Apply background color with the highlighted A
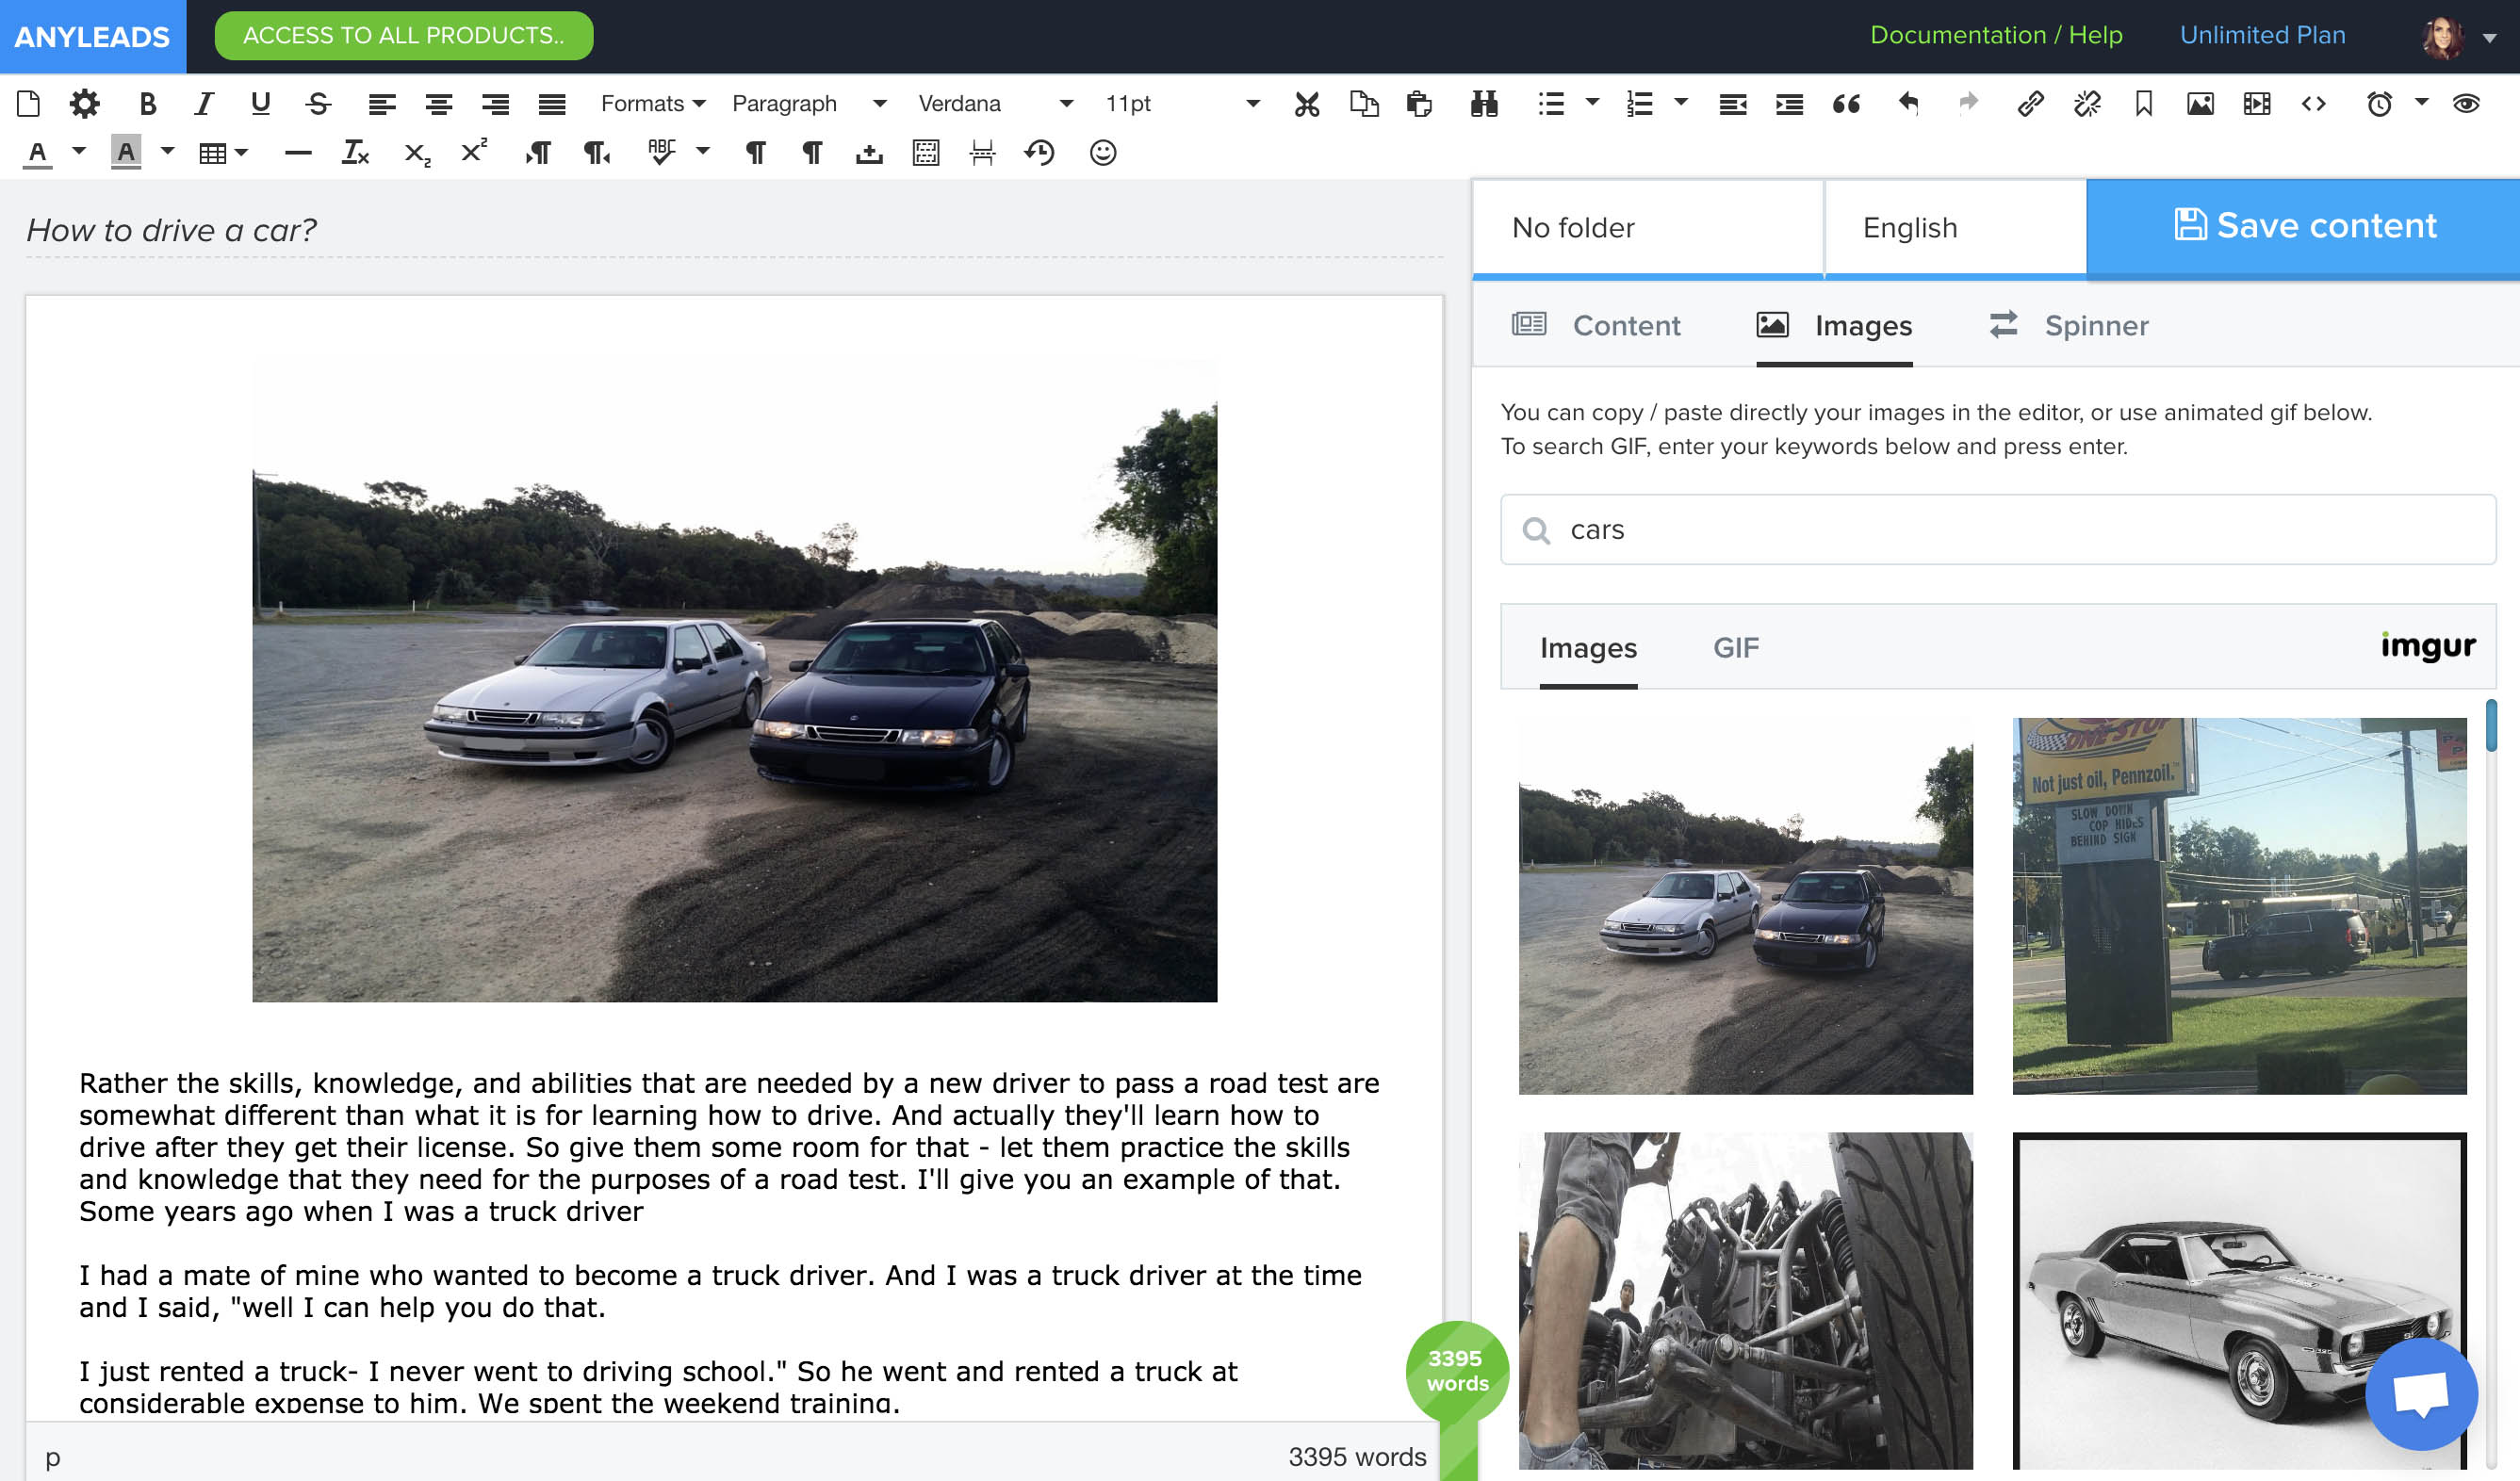This screenshot has width=2520, height=1481. pyautogui.click(x=126, y=153)
